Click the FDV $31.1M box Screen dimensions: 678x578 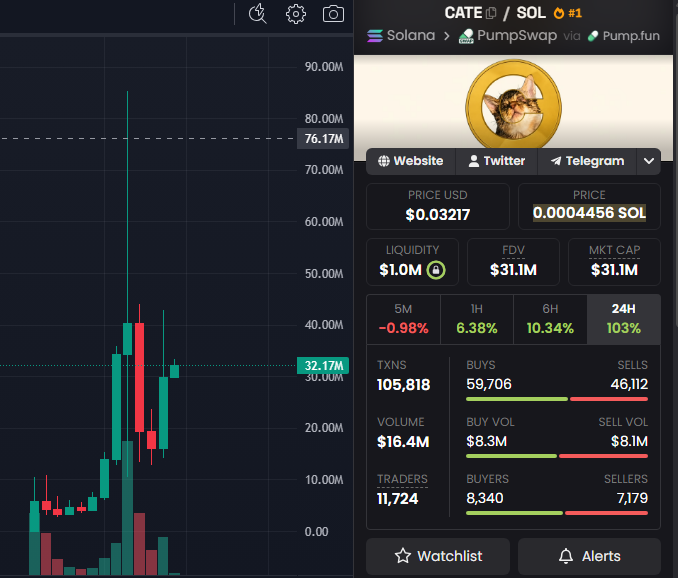513,262
